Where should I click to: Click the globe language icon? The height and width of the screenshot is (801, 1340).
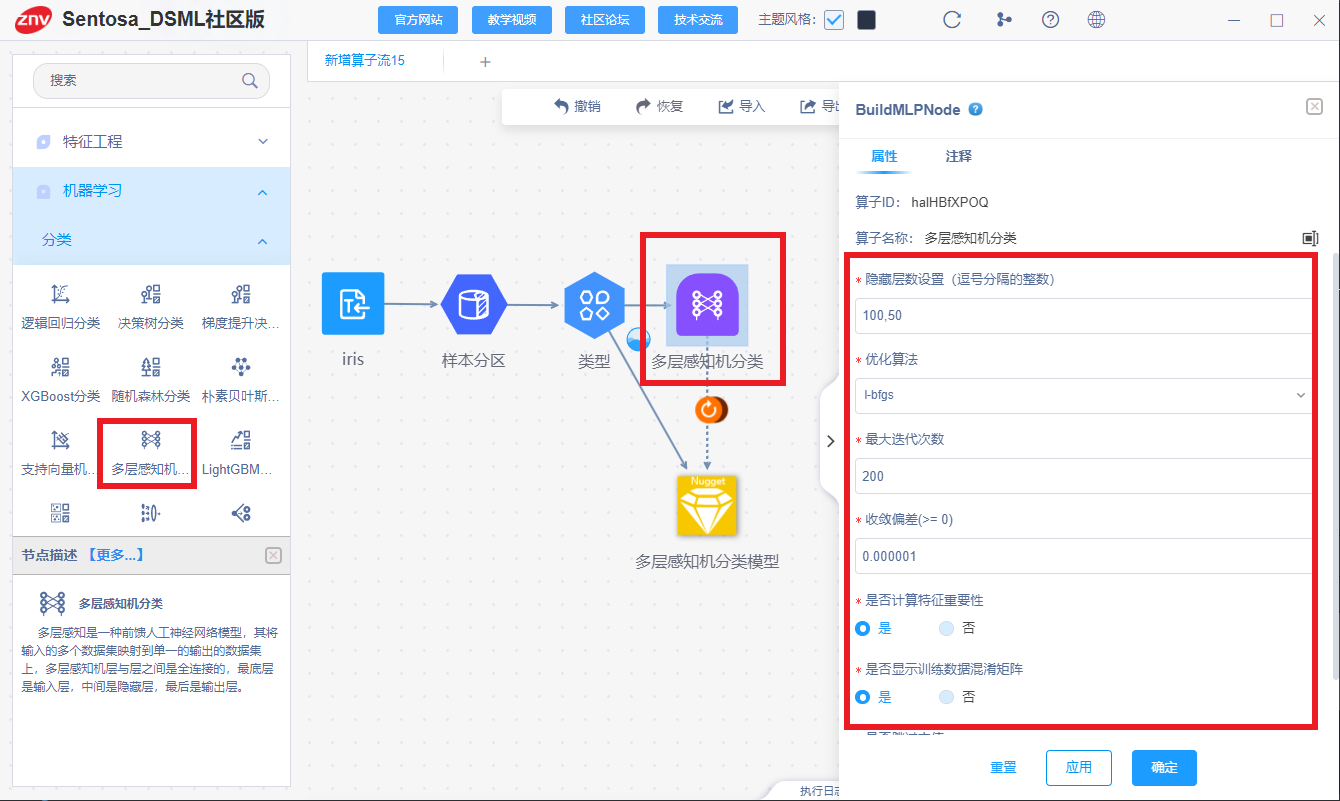(x=1097, y=20)
